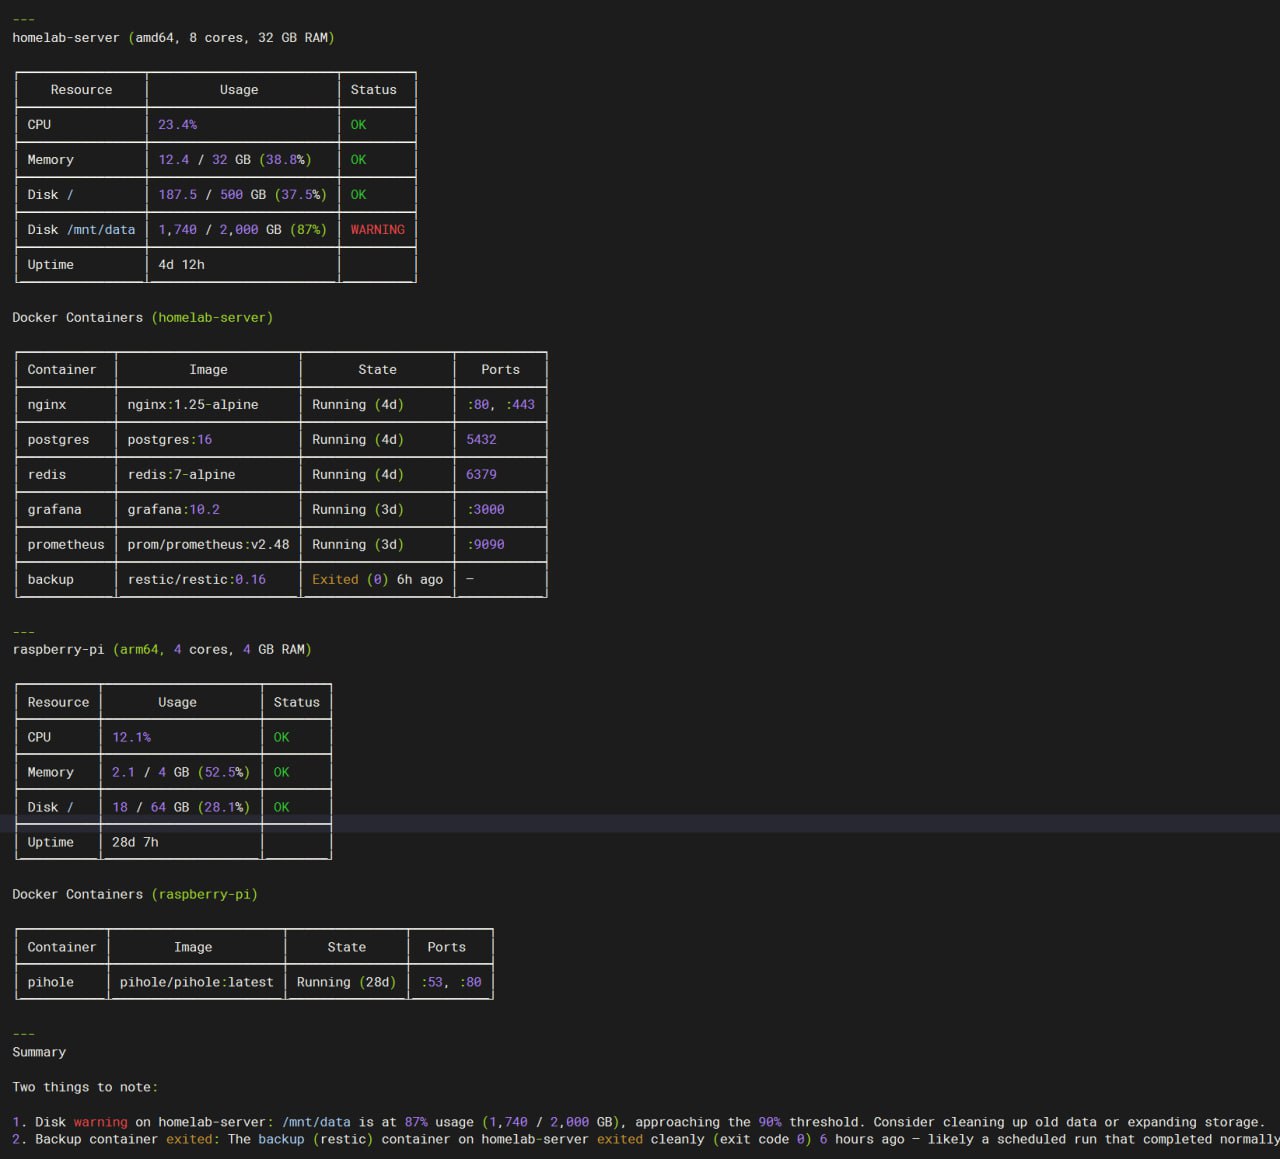Click the 'Running (28d)' state
Viewport: 1280px width, 1159px height.
(346, 983)
